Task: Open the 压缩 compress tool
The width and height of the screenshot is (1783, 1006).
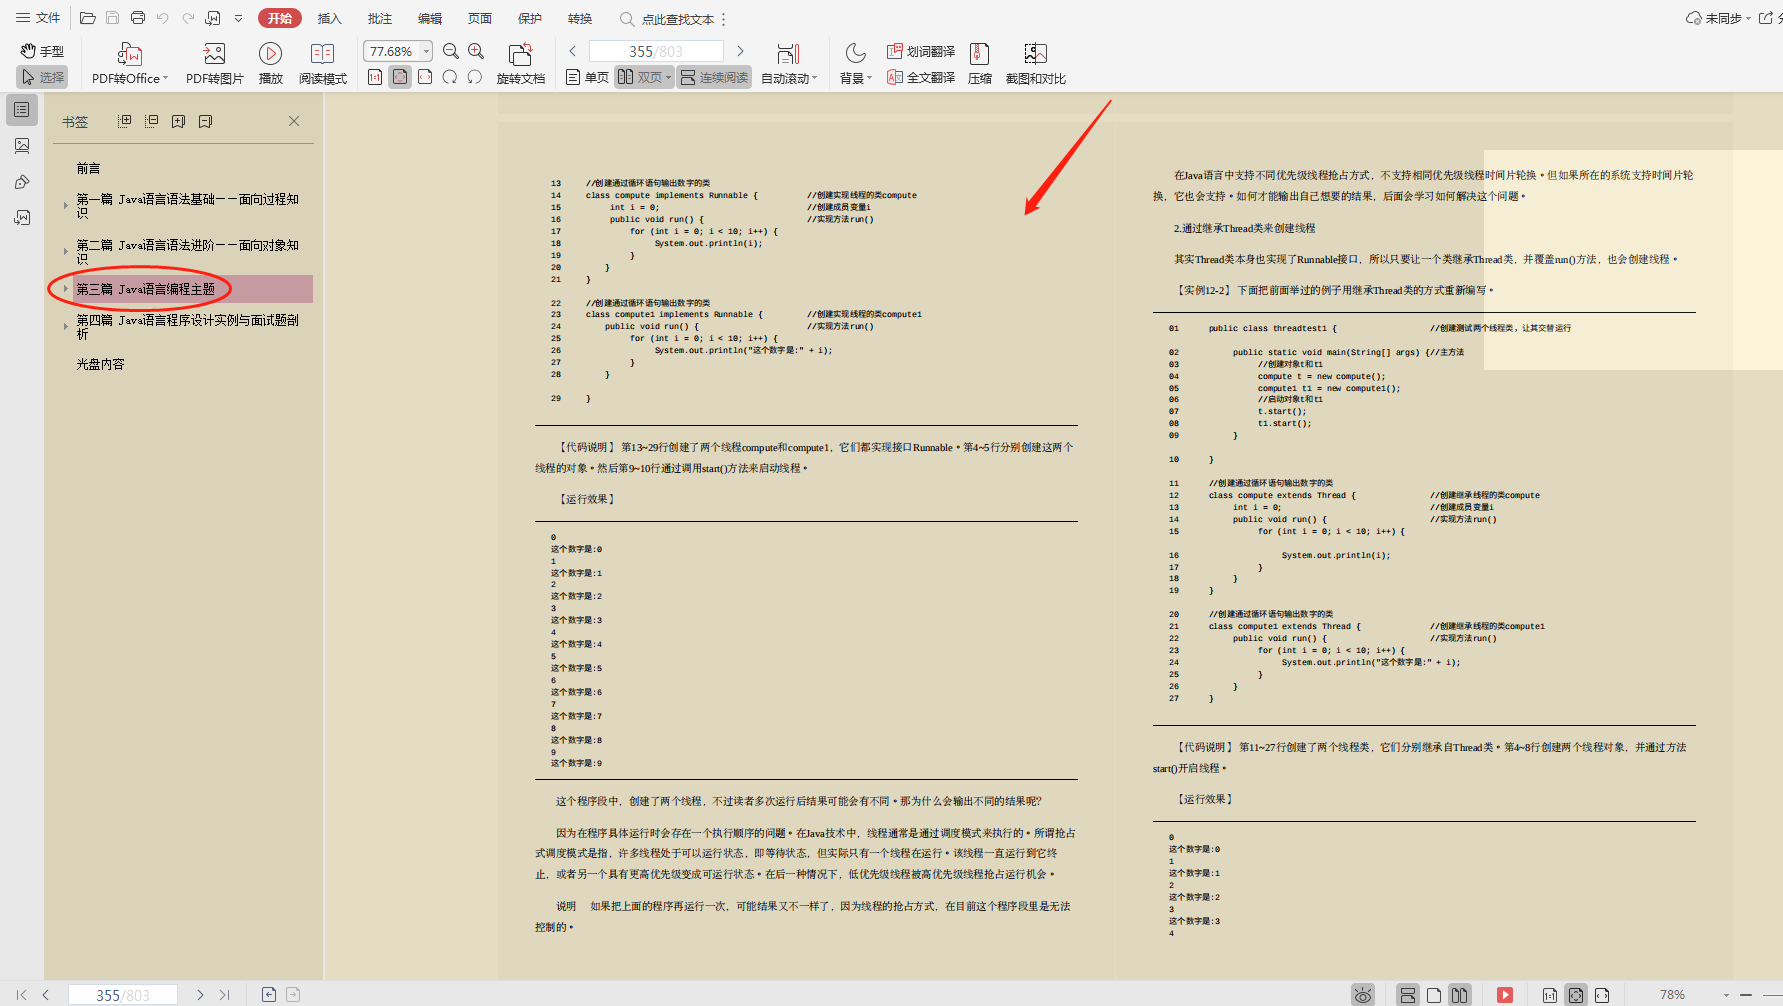Action: click(980, 64)
